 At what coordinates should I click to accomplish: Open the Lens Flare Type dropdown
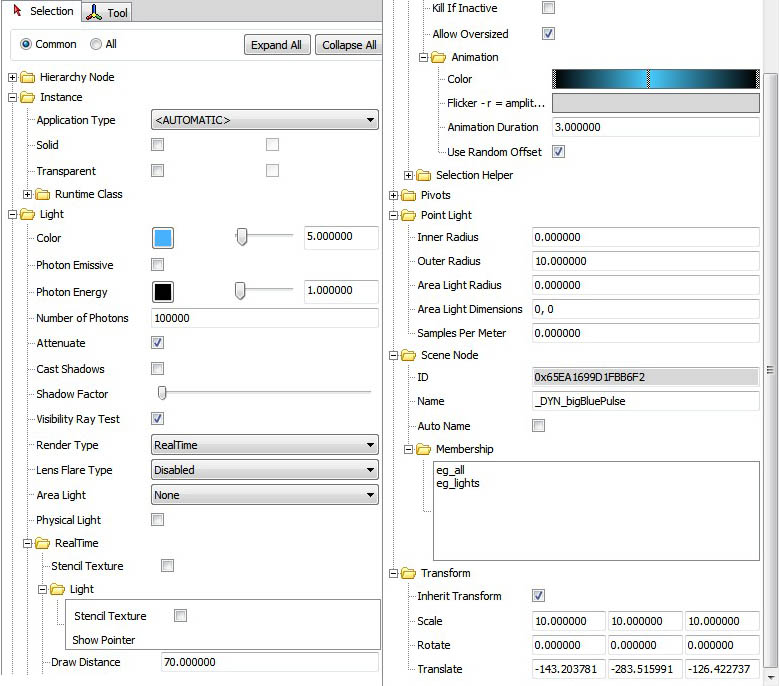pyautogui.click(x=265, y=470)
